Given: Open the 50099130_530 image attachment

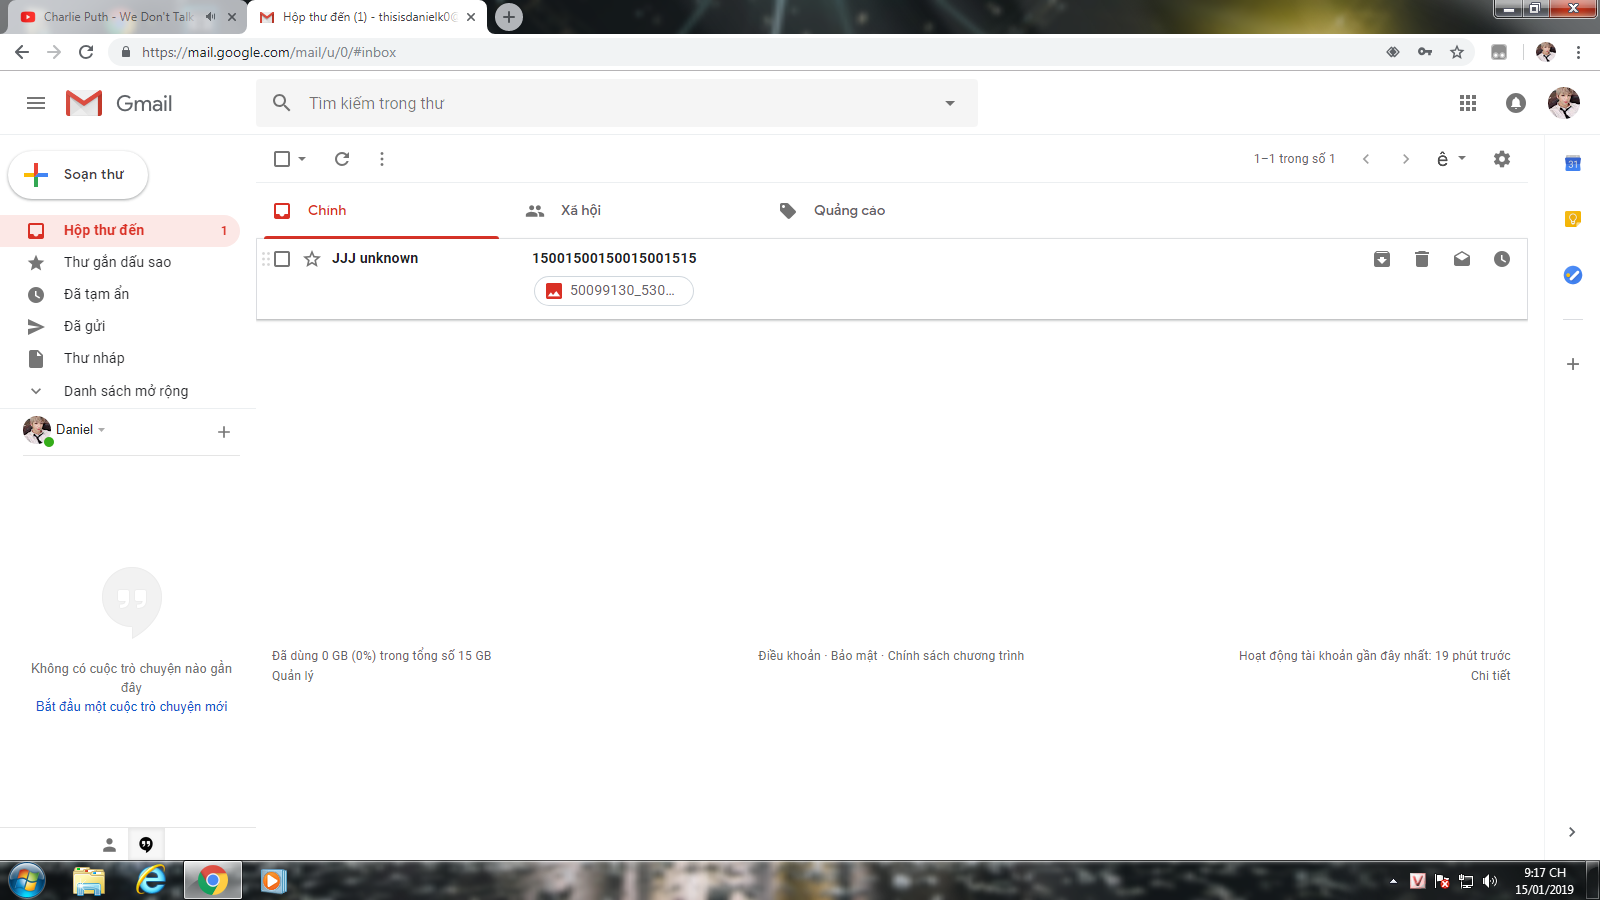Looking at the screenshot, I should click(x=614, y=291).
